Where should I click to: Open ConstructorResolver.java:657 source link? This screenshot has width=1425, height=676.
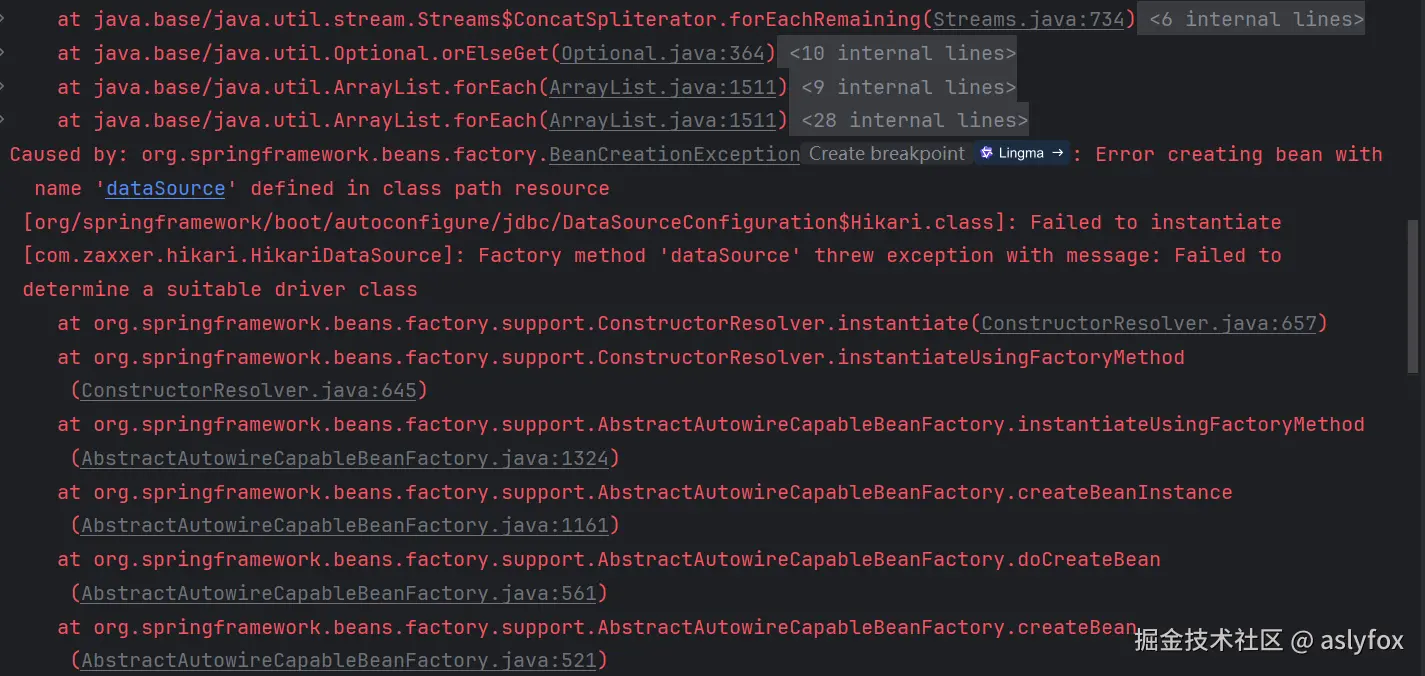[x=1150, y=323]
